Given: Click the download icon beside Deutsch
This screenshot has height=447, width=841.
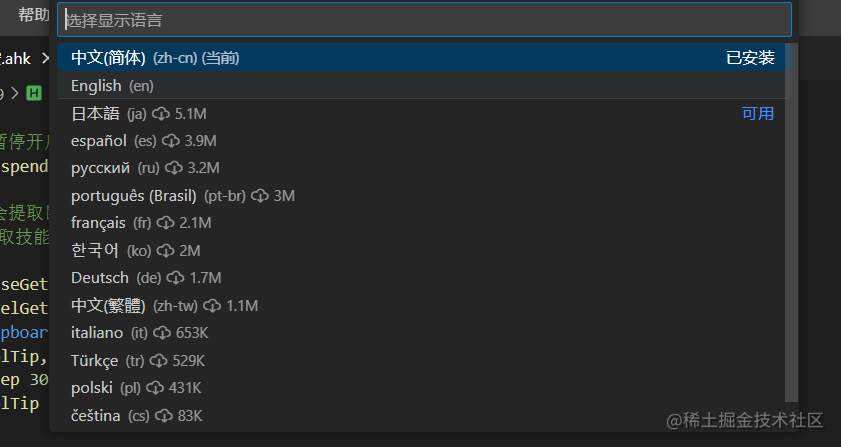Looking at the screenshot, I should click(176, 277).
